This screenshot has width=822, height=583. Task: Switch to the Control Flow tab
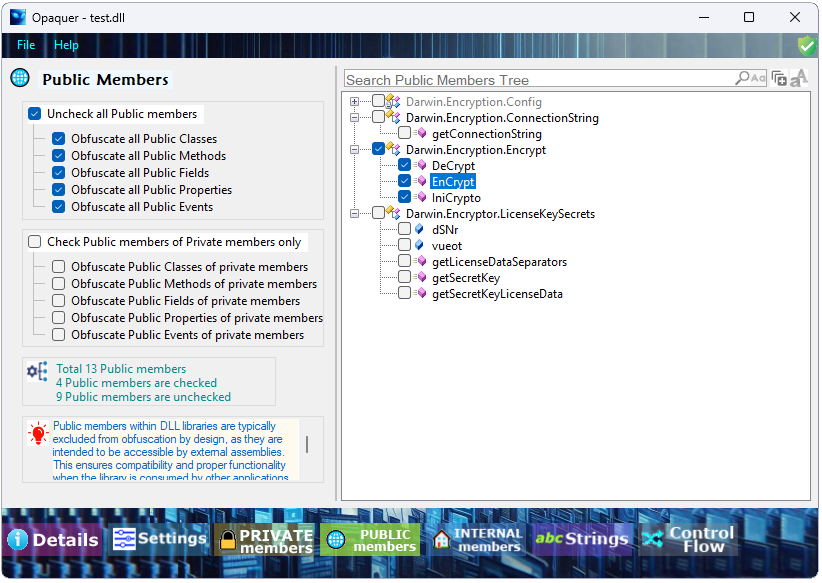[689, 539]
